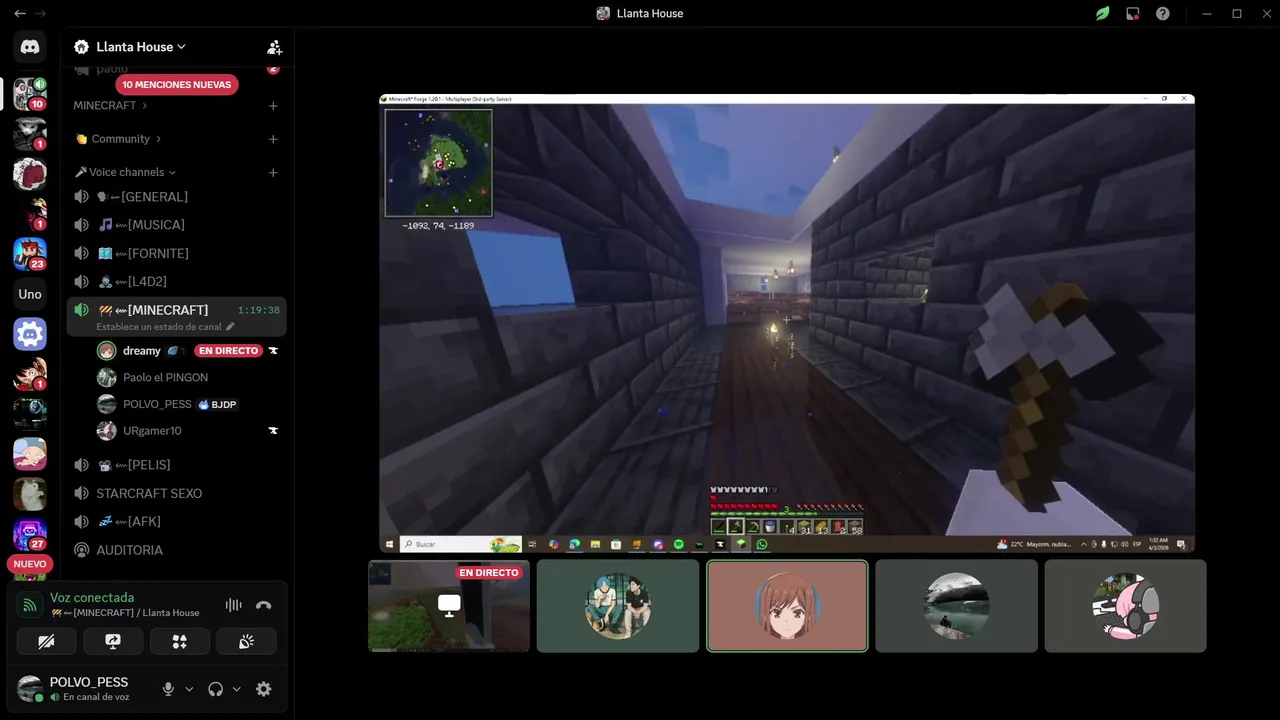Edit channel status pencil icon
This screenshot has width=1280, height=720.
coord(230,327)
